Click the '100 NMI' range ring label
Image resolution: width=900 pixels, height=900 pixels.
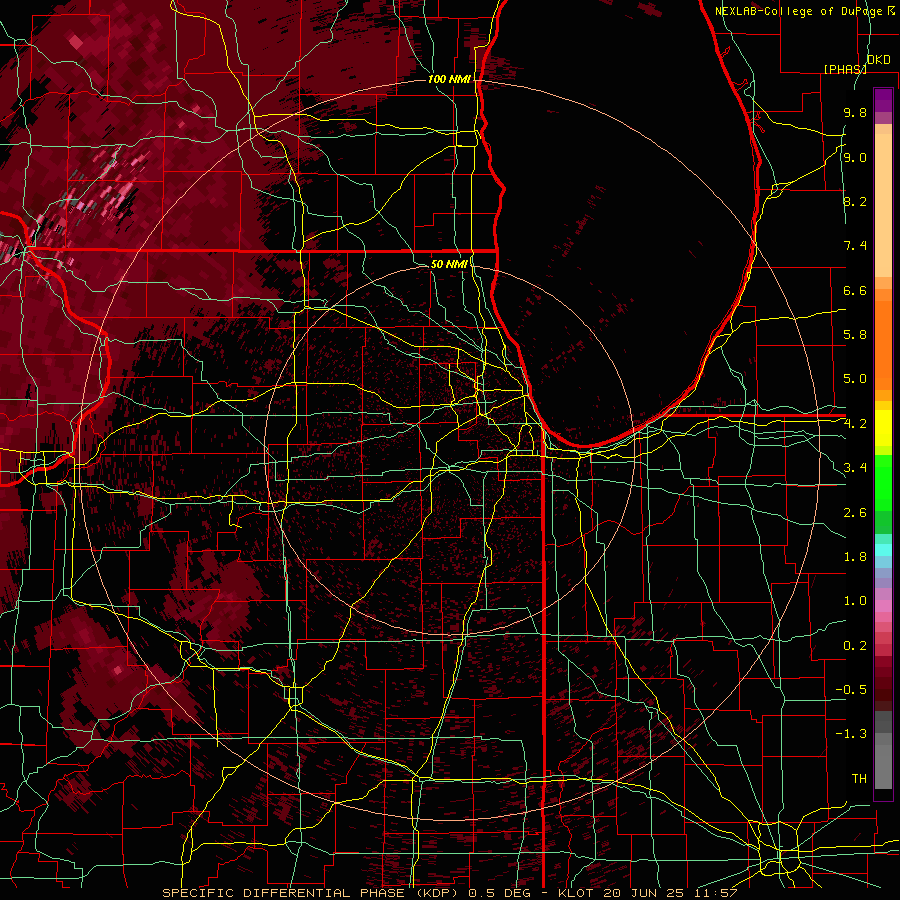point(449,79)
